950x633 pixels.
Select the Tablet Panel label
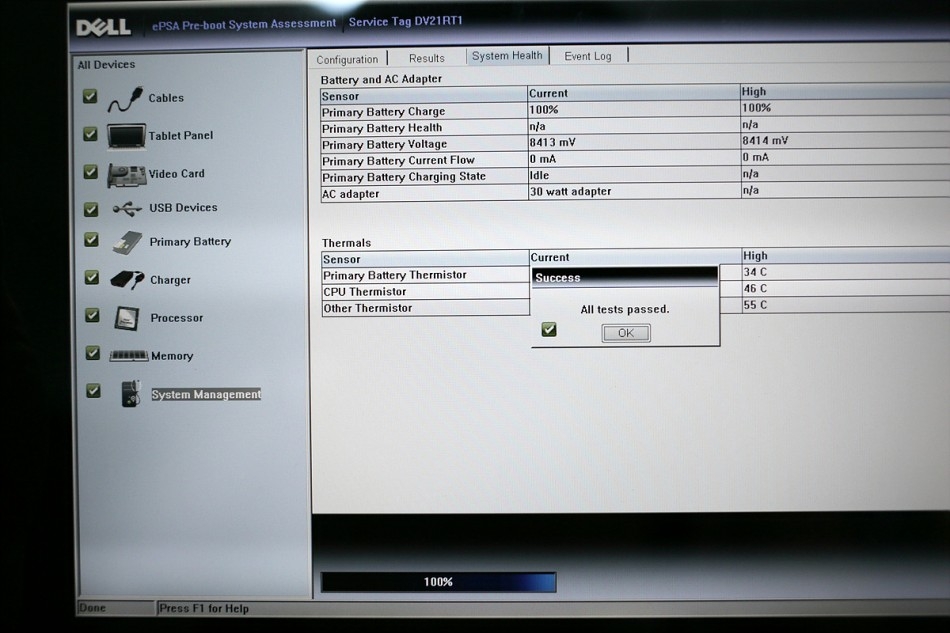tap(181, 136)
